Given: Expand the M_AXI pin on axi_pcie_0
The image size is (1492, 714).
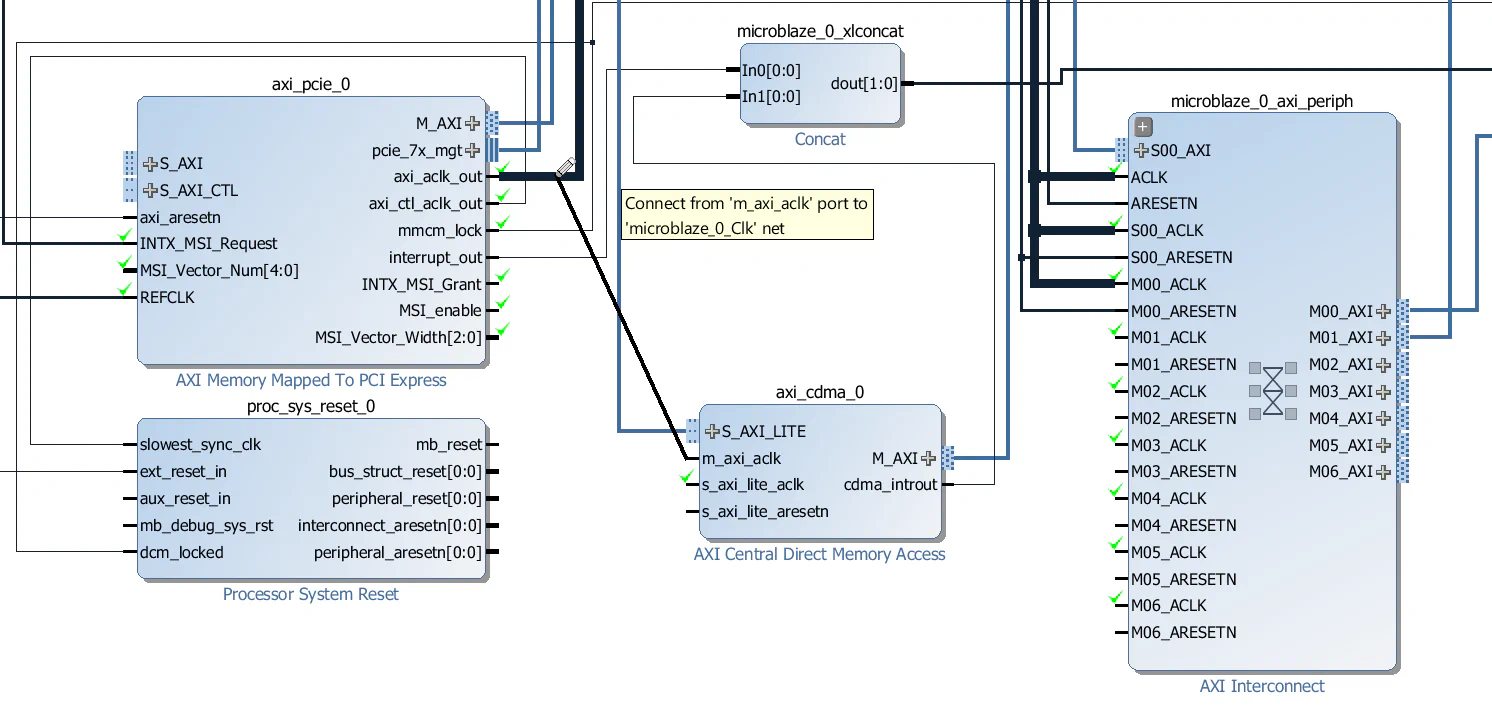Looking at the screenshot, I should [x=471, y=123].
